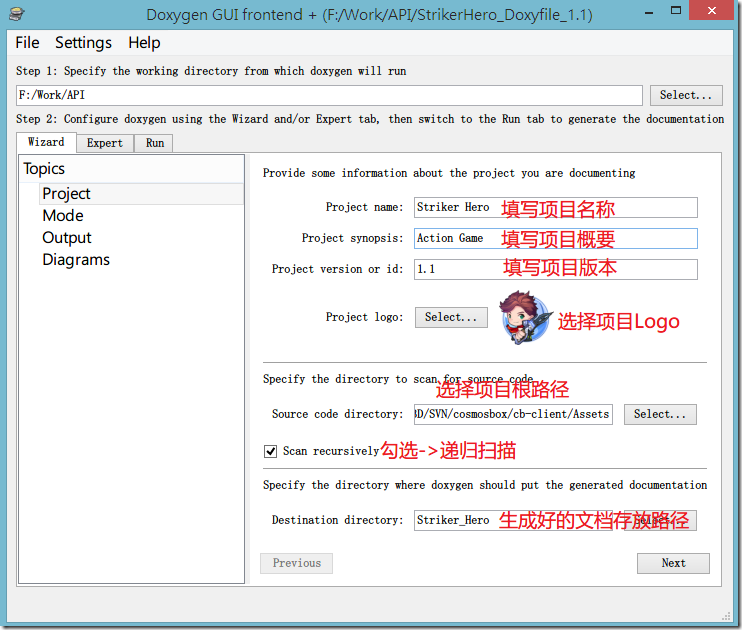Minimize the Doxygen window
Screen dimensions: 742x630
pos(649,12)
